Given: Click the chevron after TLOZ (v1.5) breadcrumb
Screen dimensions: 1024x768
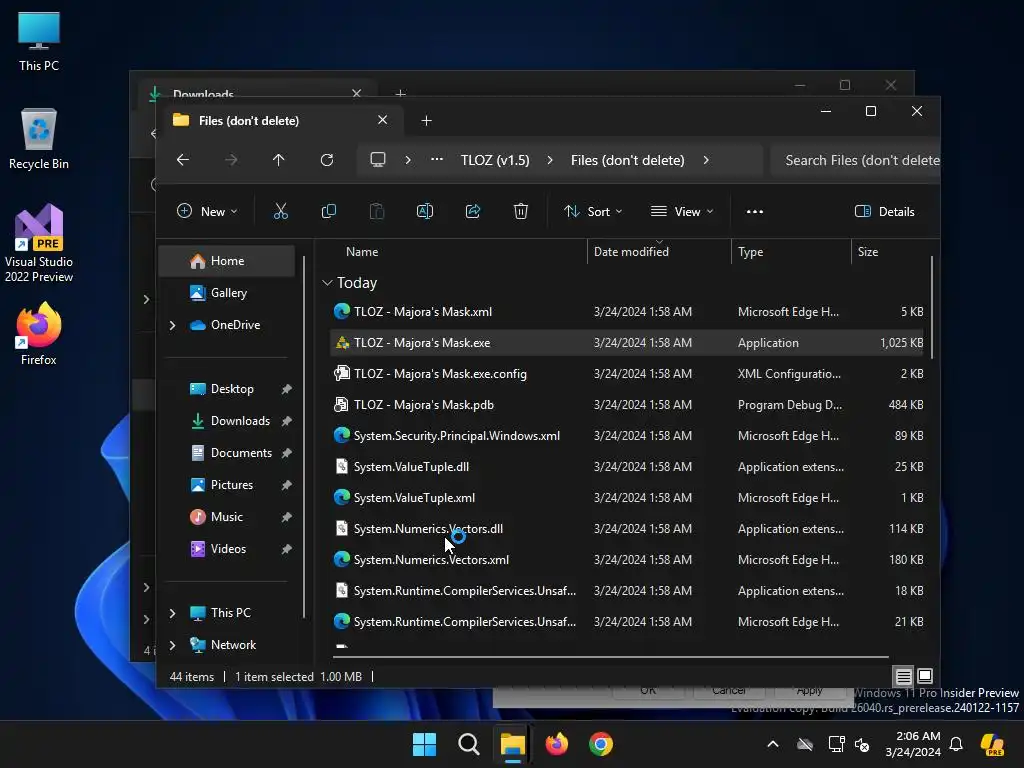Looking at the screenshot, I should (550, 160).
